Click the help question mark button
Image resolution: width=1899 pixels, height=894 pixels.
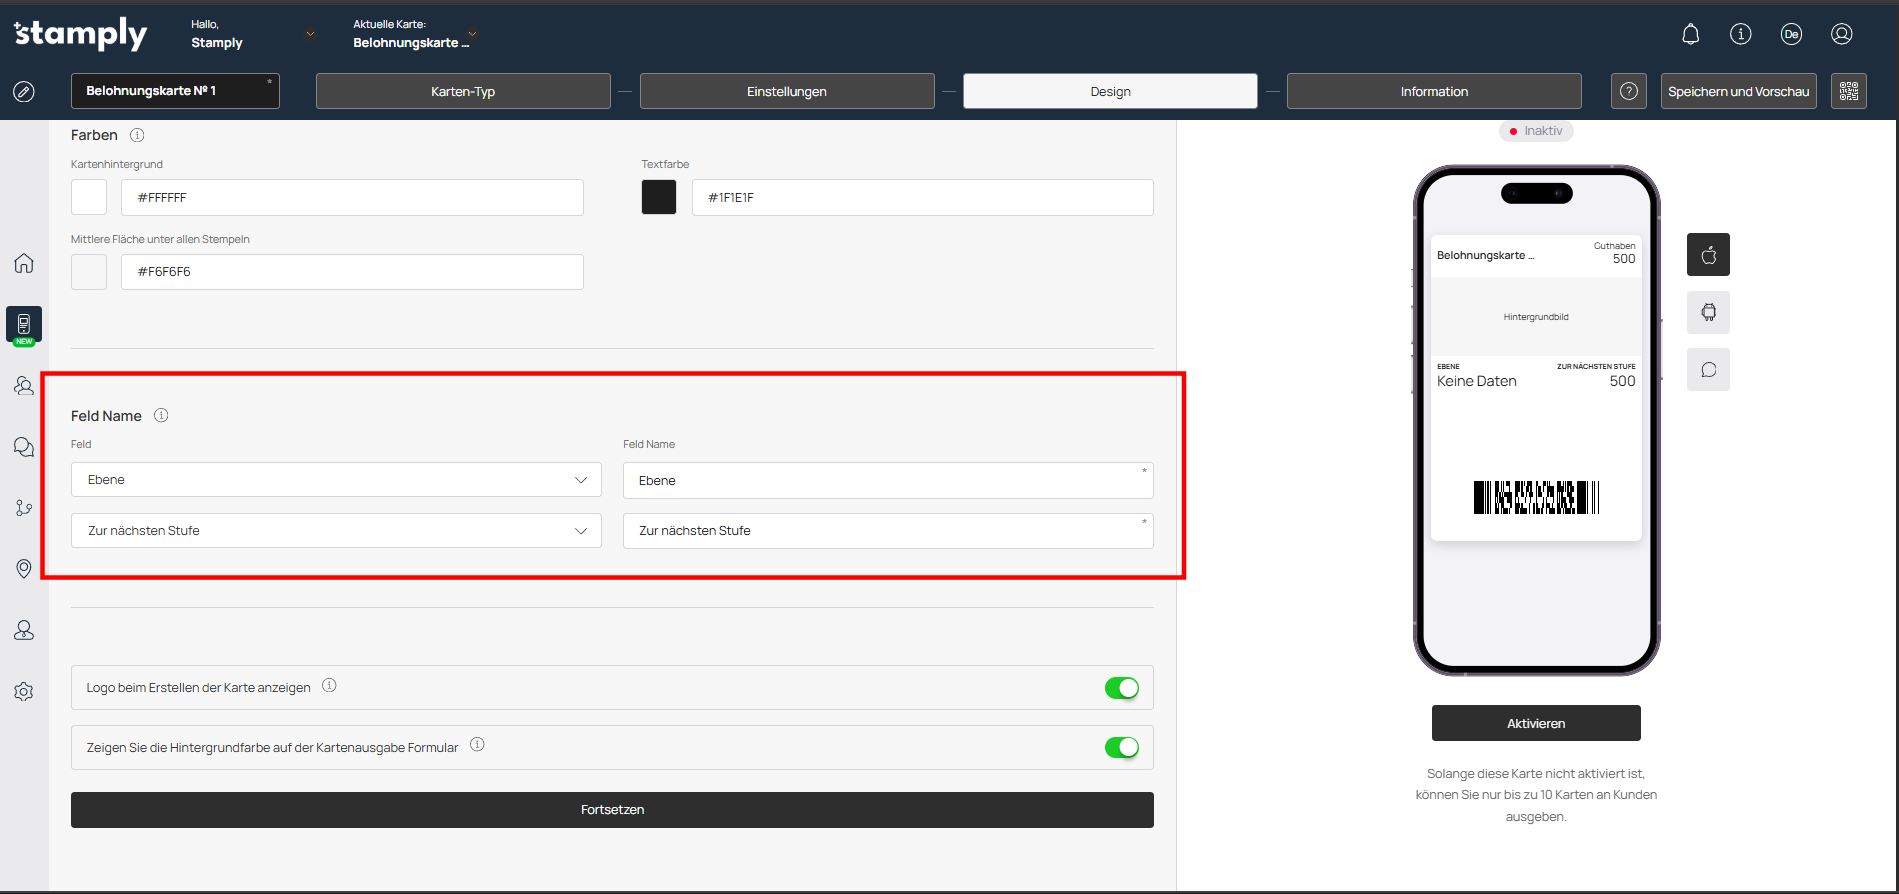[x=1628, y=91]
